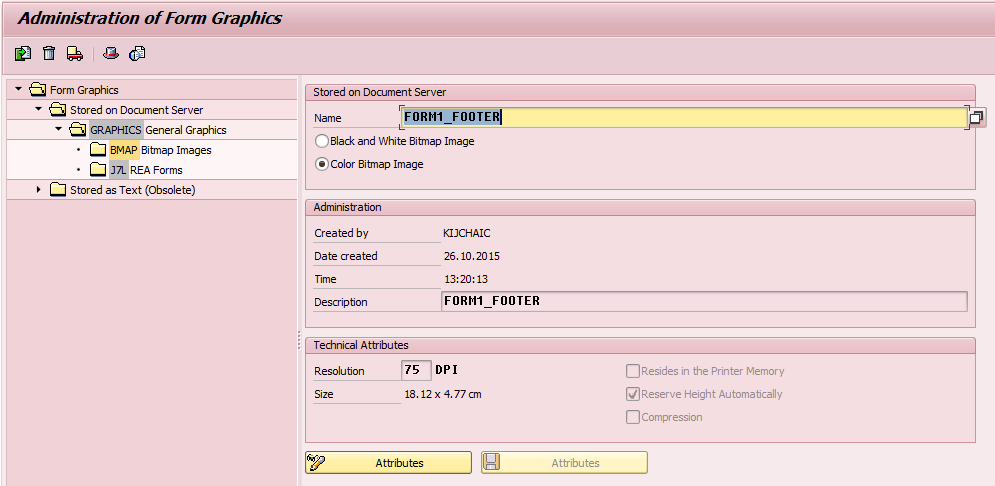This screenshot has width=995, height=486.
Task: Click the date created value 26.10.2015
Action: pos(471,256)
